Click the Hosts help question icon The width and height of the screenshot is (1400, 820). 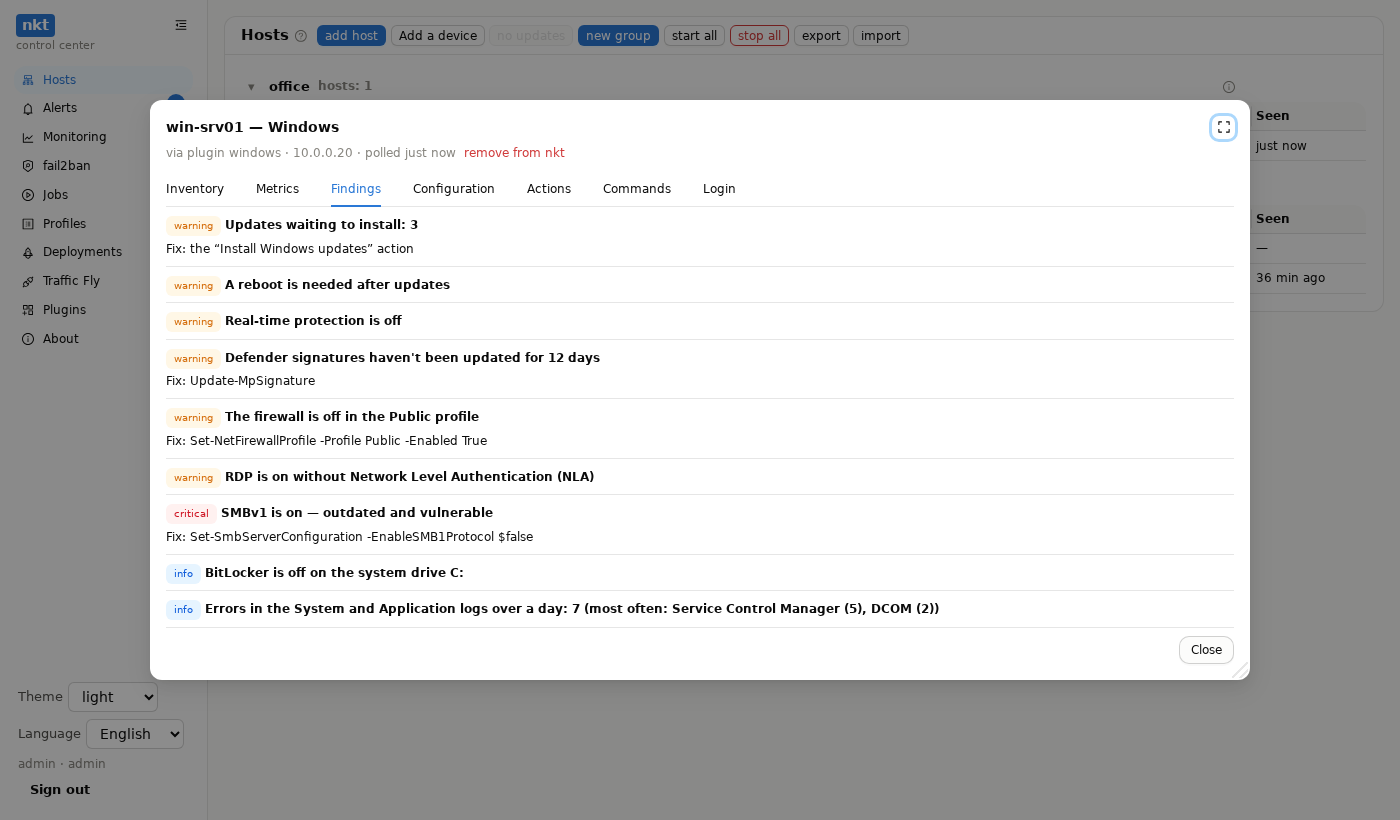tap(301, 36)
